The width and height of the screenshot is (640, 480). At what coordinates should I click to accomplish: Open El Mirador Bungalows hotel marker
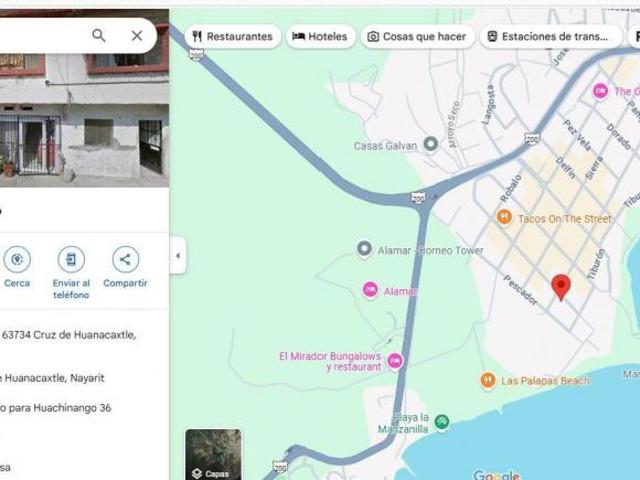[395, 361]
